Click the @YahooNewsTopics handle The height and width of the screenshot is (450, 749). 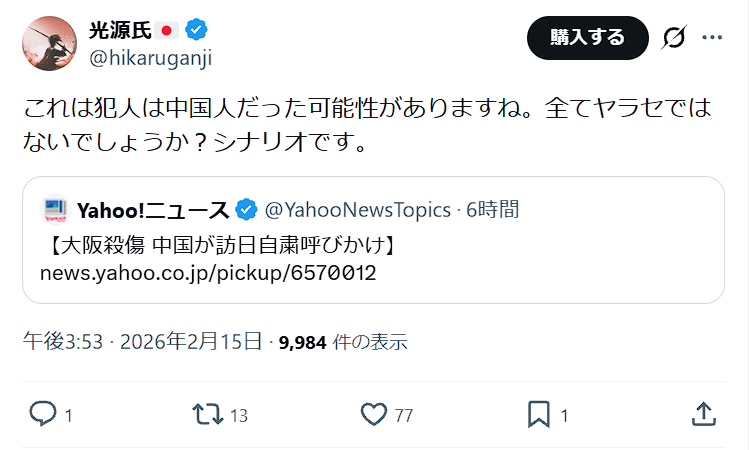click(357, 210)
